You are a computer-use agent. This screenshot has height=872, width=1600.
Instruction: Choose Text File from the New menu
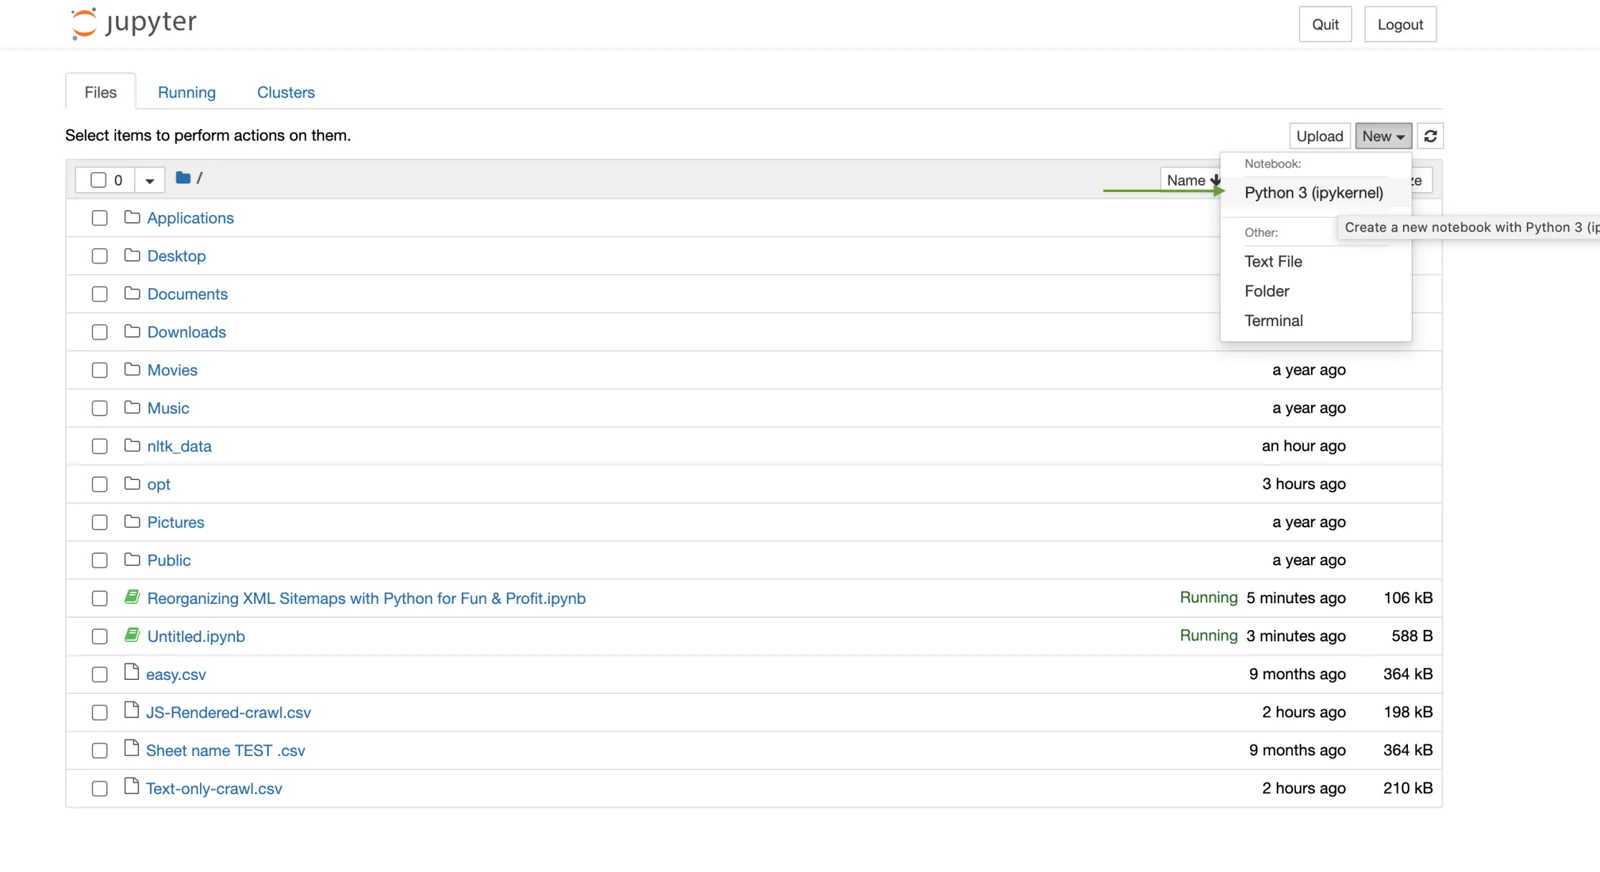[x=1273, y=261]
